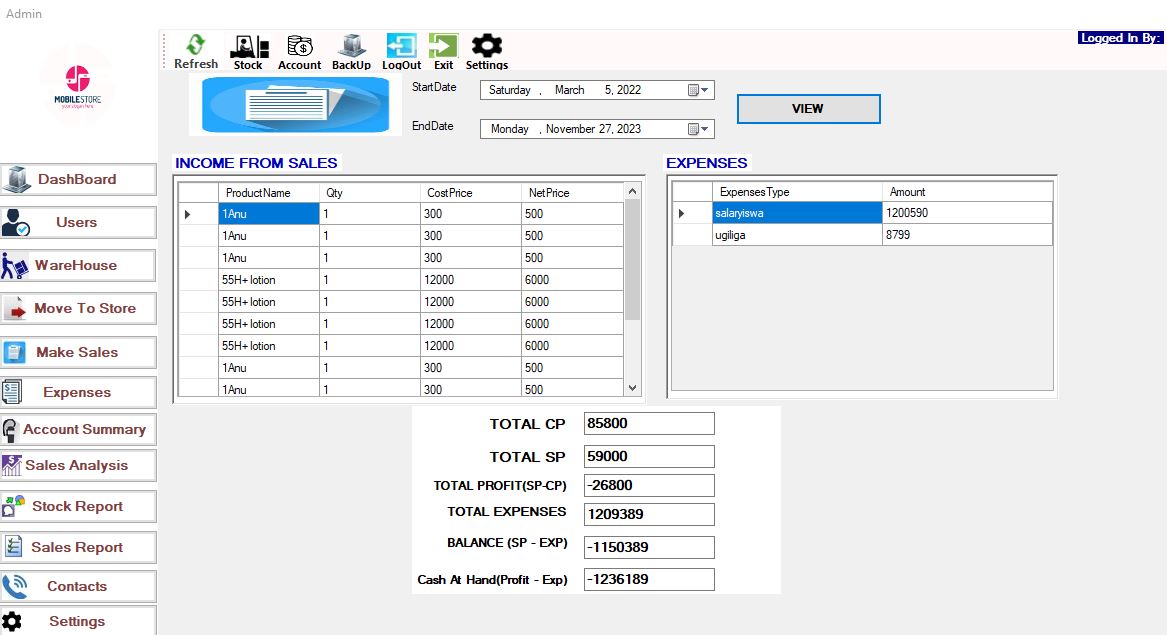Open DashBoard from the sidebar
This screenshot has height=635, width=1167.
tap(78, 179)
